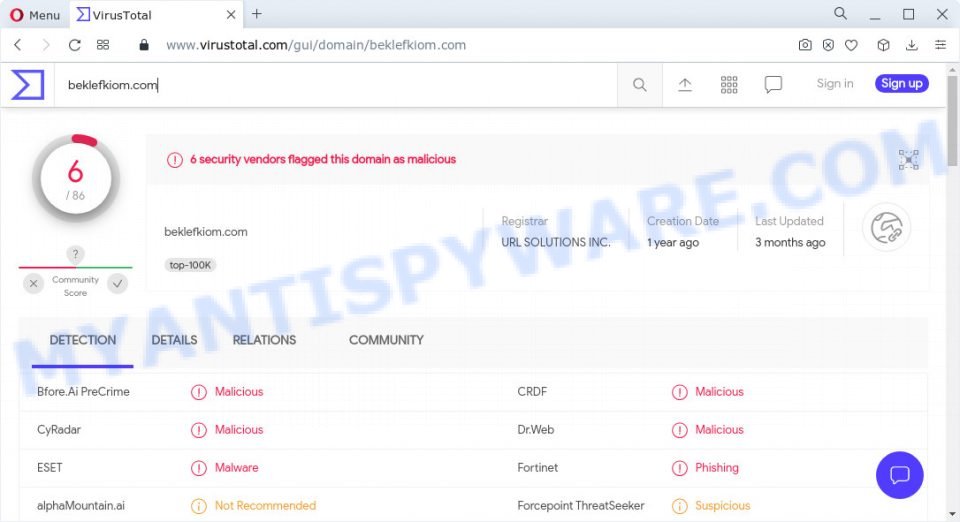Click the ESET vendor name

50,468
